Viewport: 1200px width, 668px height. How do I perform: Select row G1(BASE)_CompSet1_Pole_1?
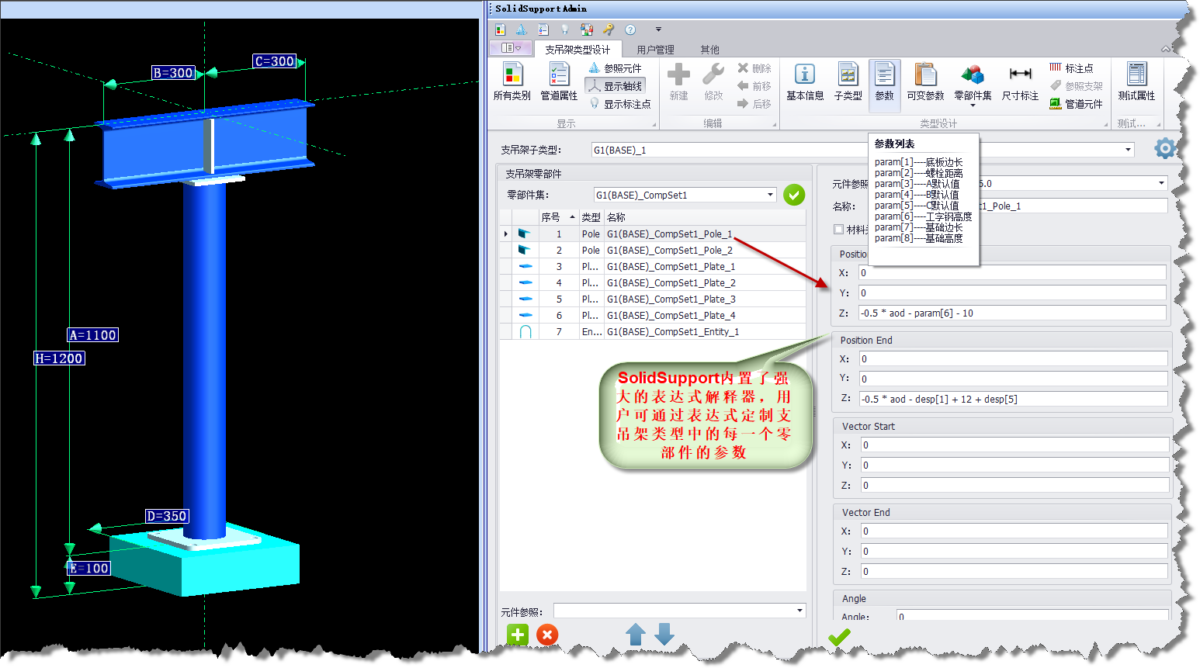coord(652,234)
